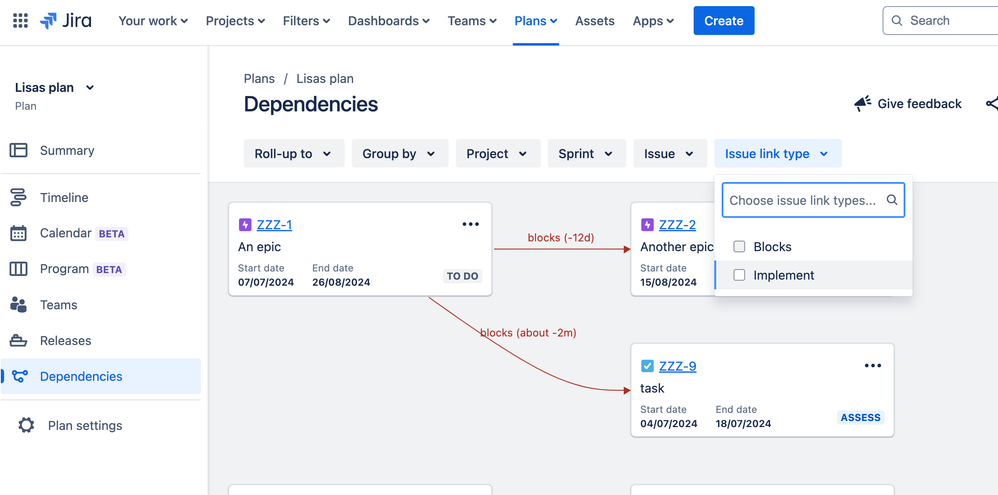The width and height of the screenshot is (998, 495).
Task: Check the Implement issue link type
Action: [x=740, y=275]
